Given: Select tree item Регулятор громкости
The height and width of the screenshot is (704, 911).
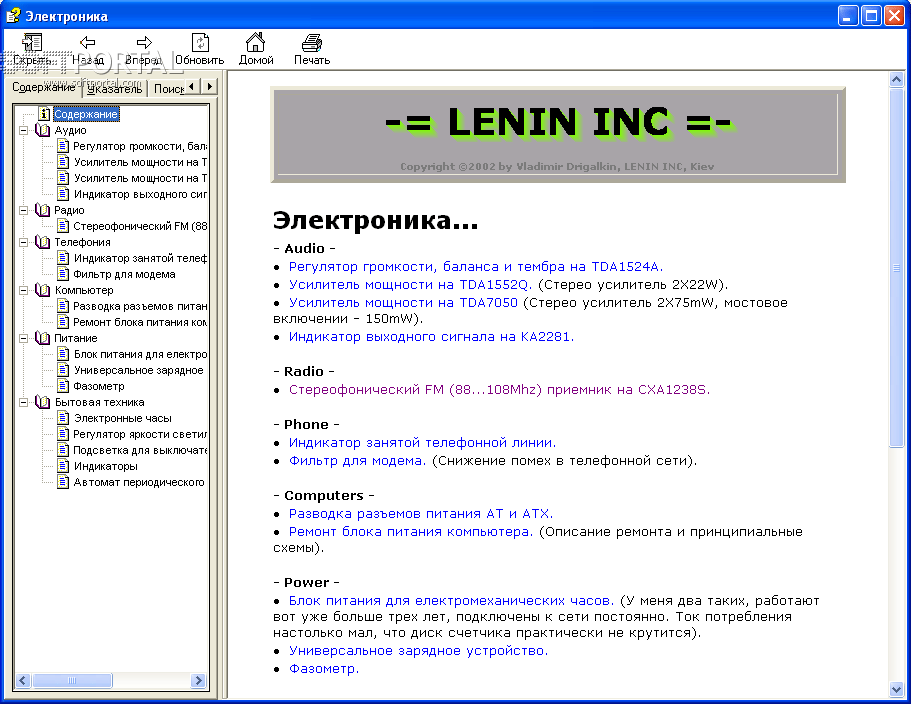Looking at the screenshot, I should (140, 146).
